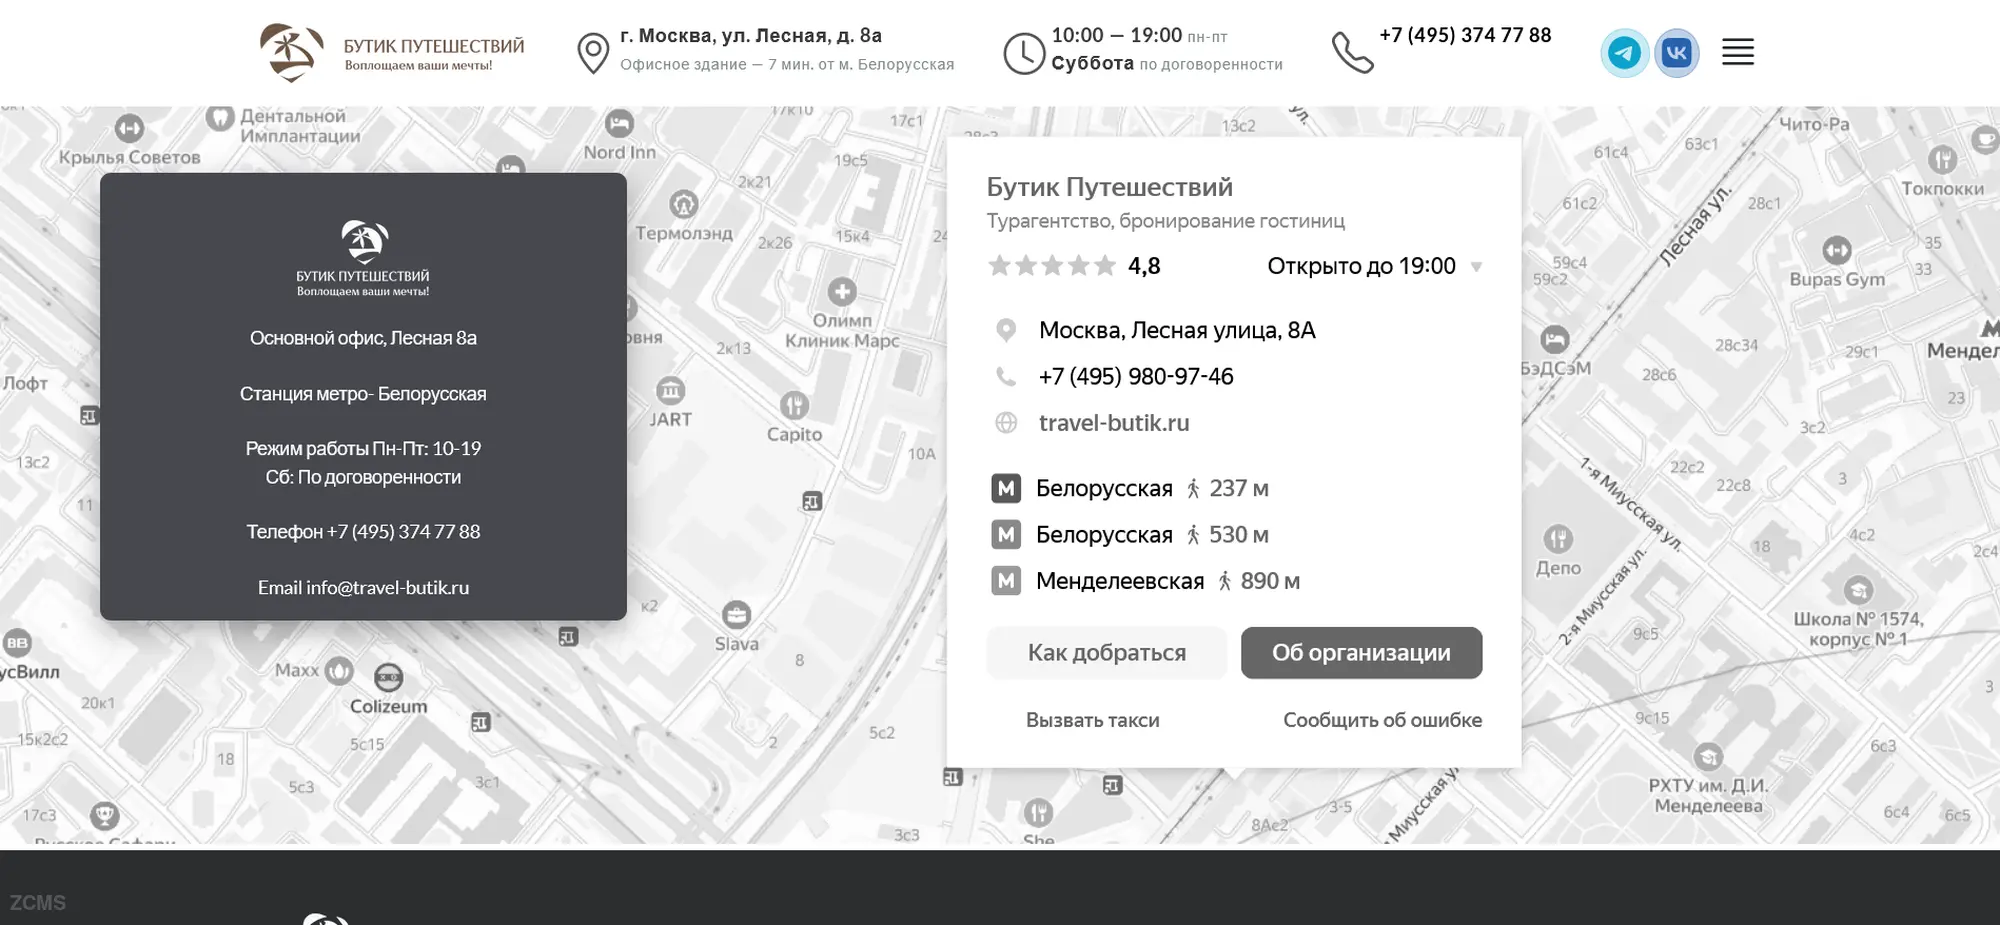Click the Сообщить об ошибке link
2000x925 pixels.
tap(1382, 720)
